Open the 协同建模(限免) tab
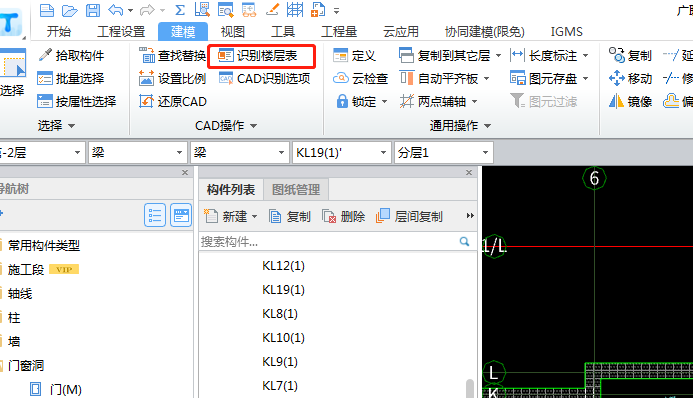The width and height of the screenshot is (693, 398). point(484,31)
